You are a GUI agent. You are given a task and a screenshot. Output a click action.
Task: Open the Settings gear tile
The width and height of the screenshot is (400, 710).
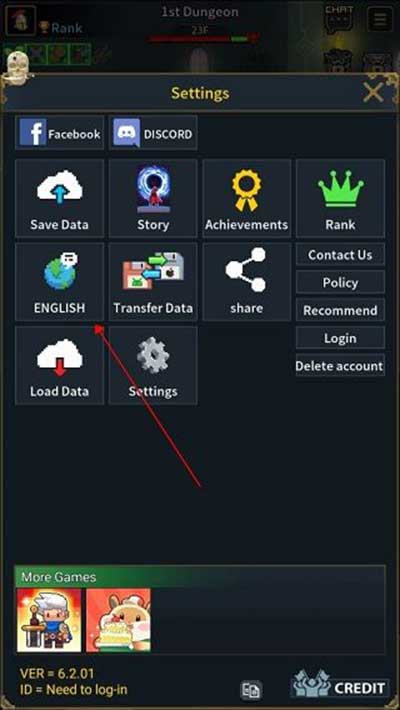[x=153, y=365]
